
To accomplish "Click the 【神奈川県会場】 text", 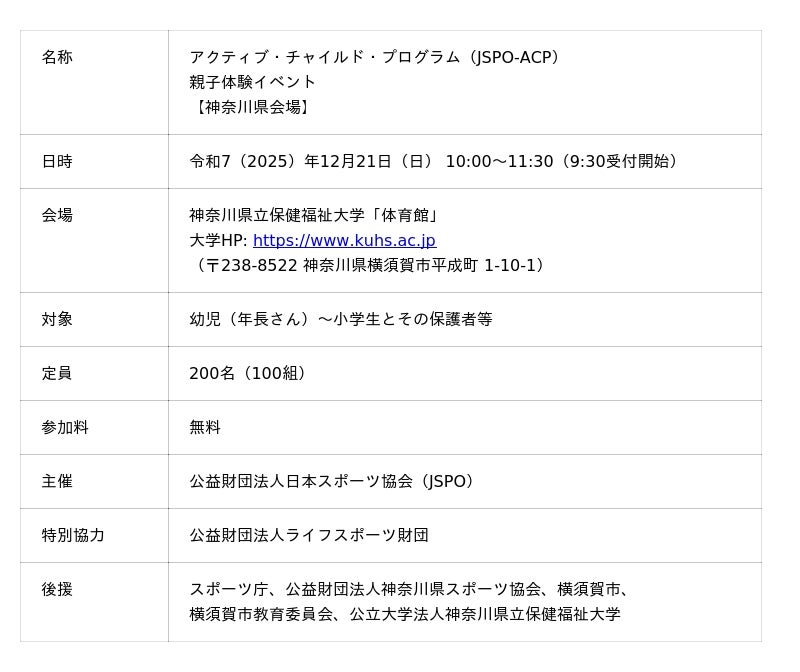I will click(251, 107).
